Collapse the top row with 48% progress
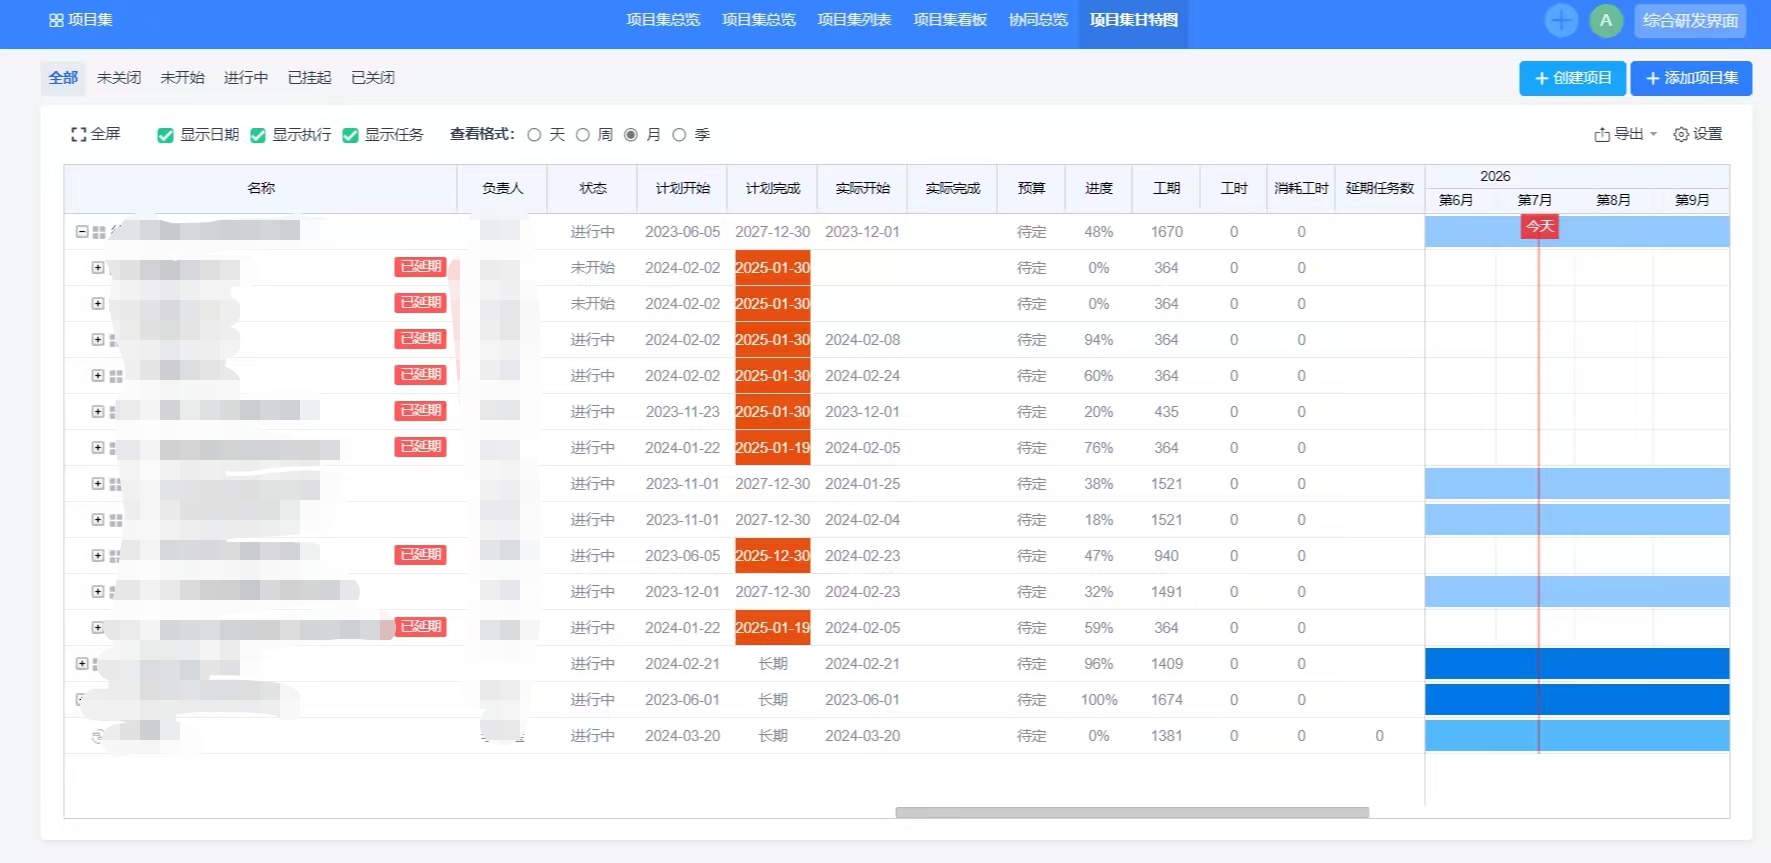 coord(82,231)
